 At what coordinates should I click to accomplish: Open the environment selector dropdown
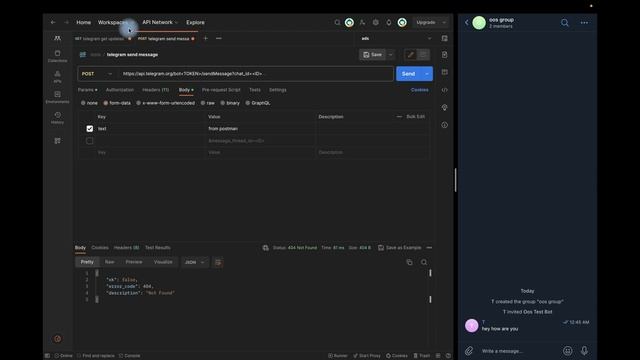[396, 38]
